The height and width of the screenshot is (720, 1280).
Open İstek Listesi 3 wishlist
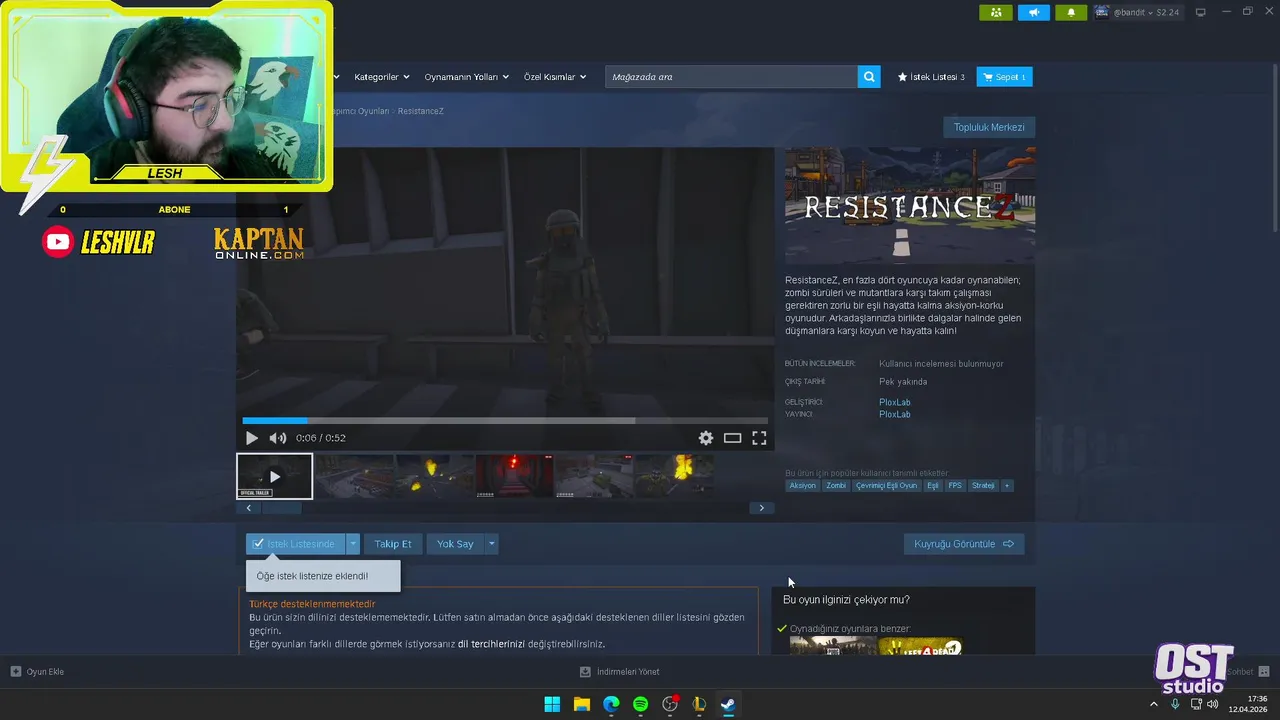click(931, 77)
